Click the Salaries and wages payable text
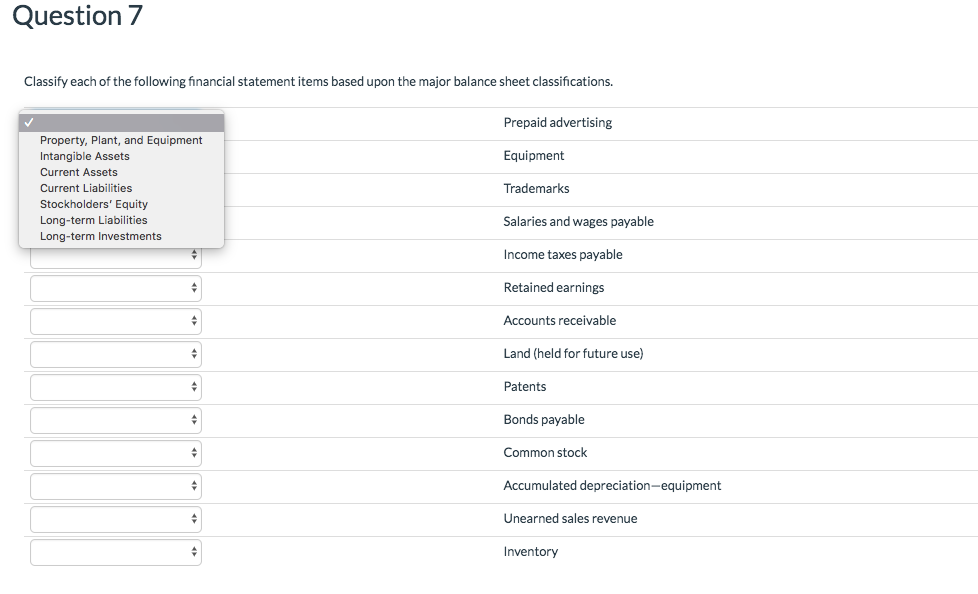This screenshot has height=594, width=978. [579, 222]
